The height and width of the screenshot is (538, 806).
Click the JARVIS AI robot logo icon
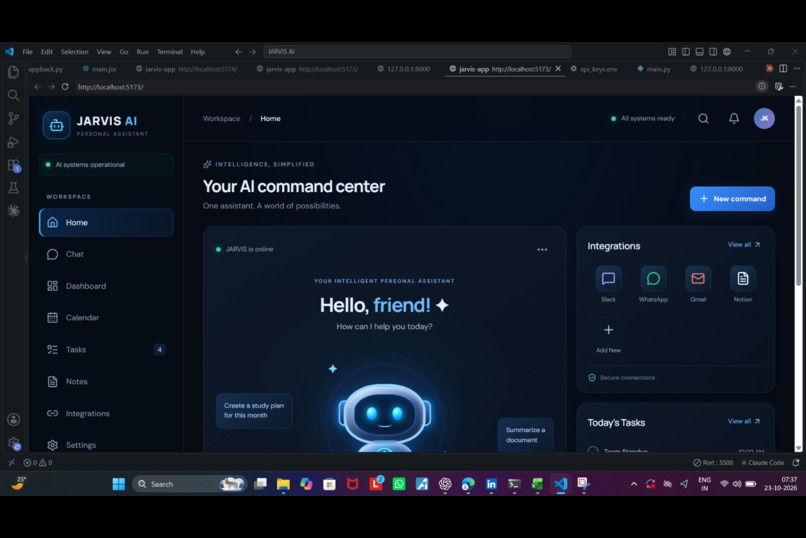(x=57, y=125)
